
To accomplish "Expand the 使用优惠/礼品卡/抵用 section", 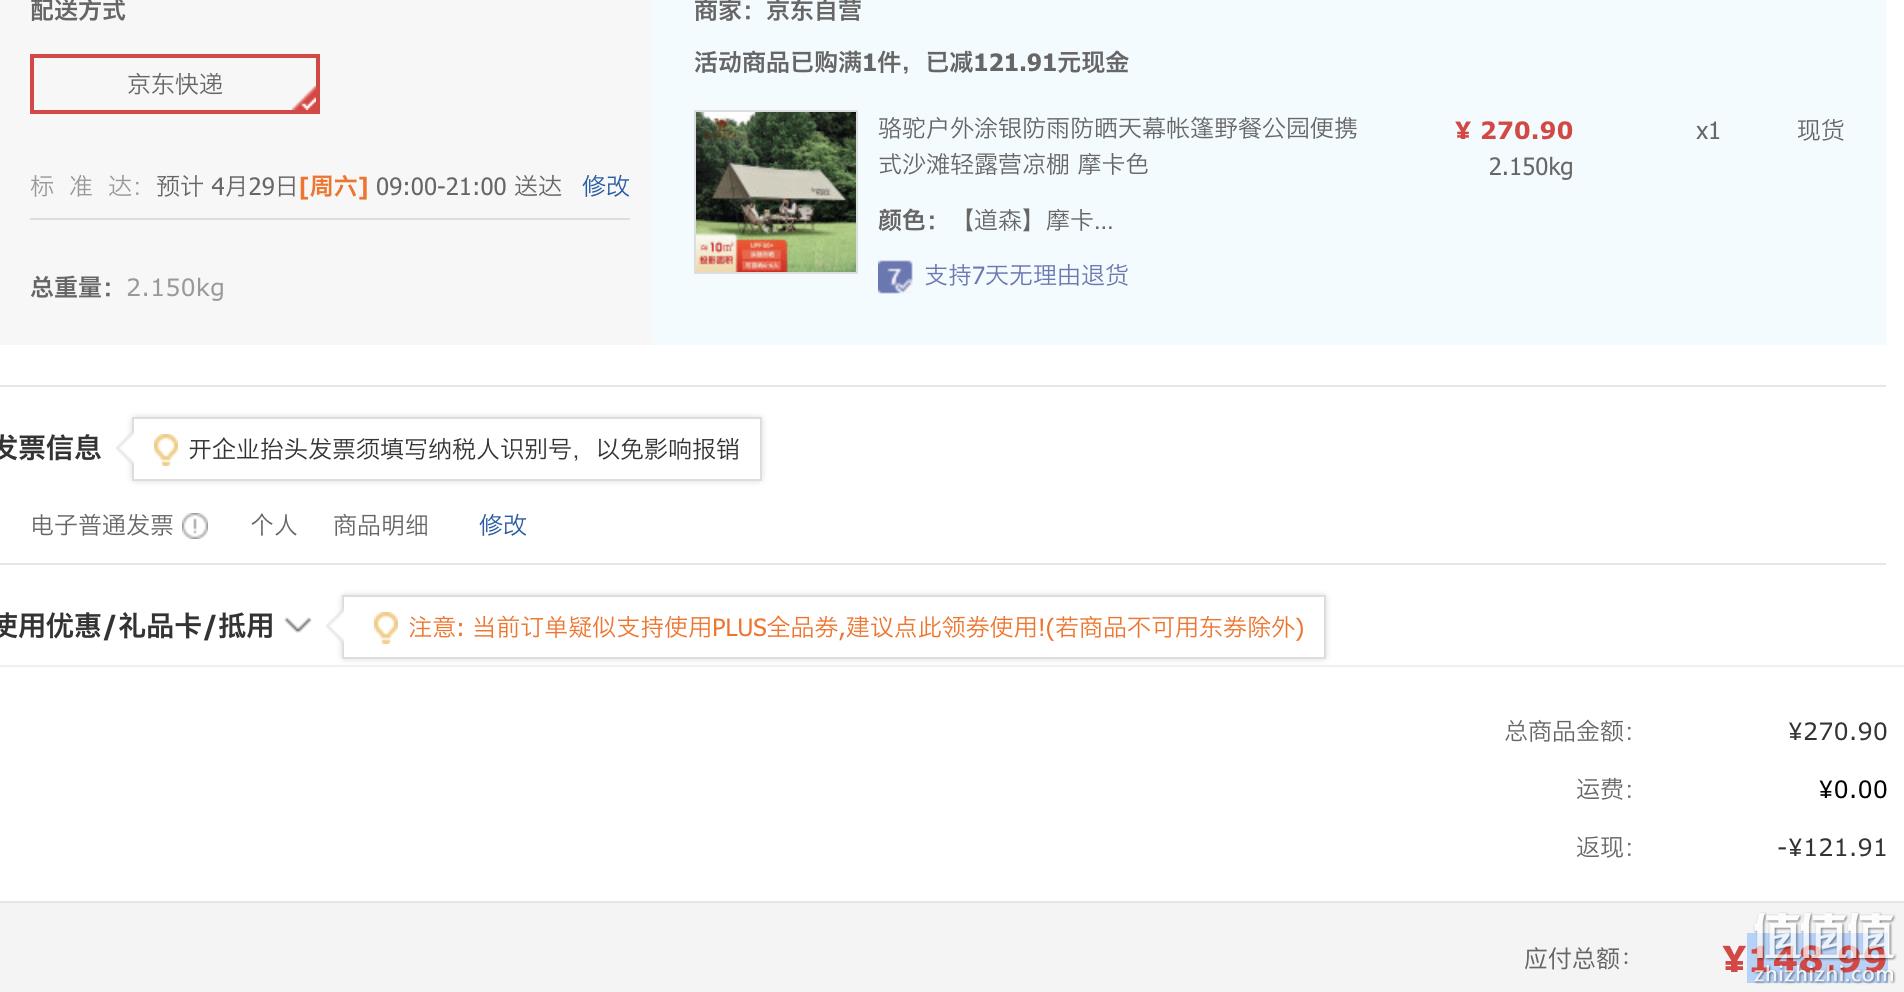I will [136, 627].
